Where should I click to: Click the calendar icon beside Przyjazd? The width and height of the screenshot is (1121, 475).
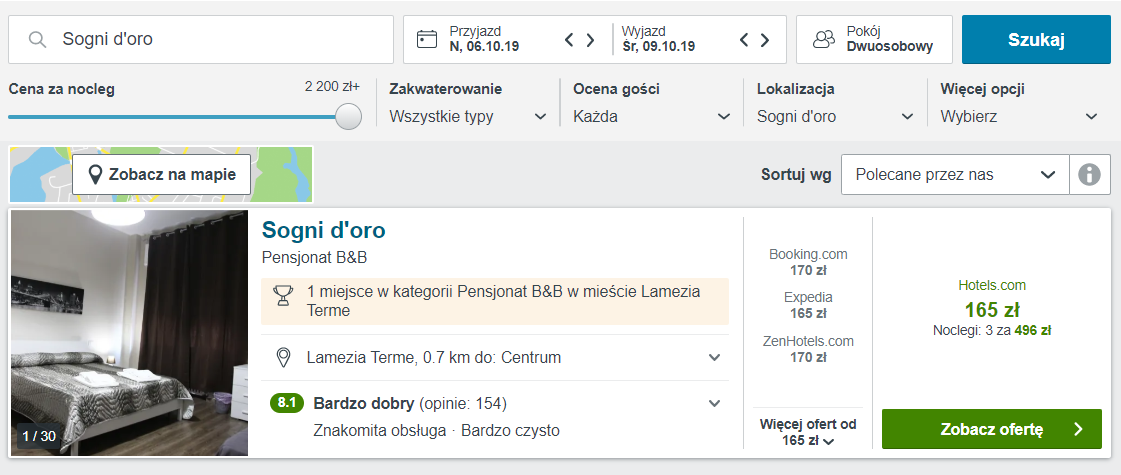coord(427,40)
